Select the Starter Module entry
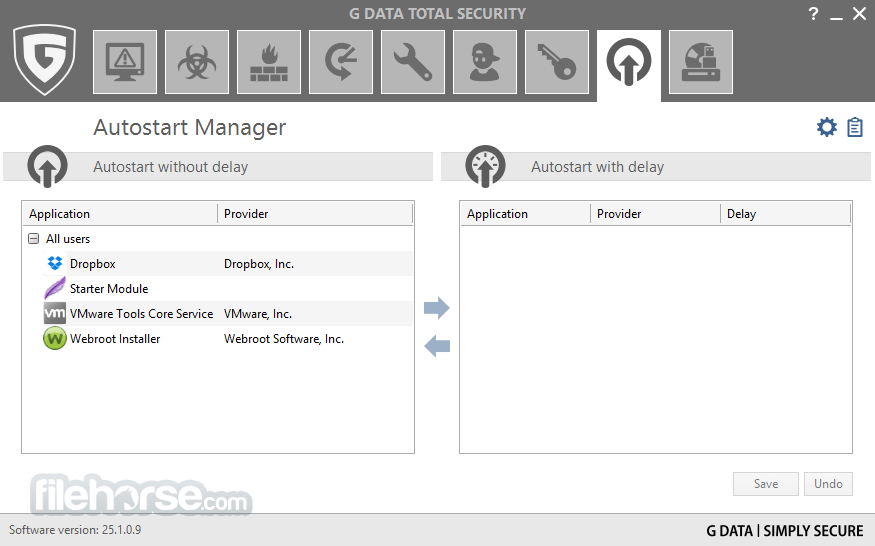 pyautogui.click(x=218, y=289)
